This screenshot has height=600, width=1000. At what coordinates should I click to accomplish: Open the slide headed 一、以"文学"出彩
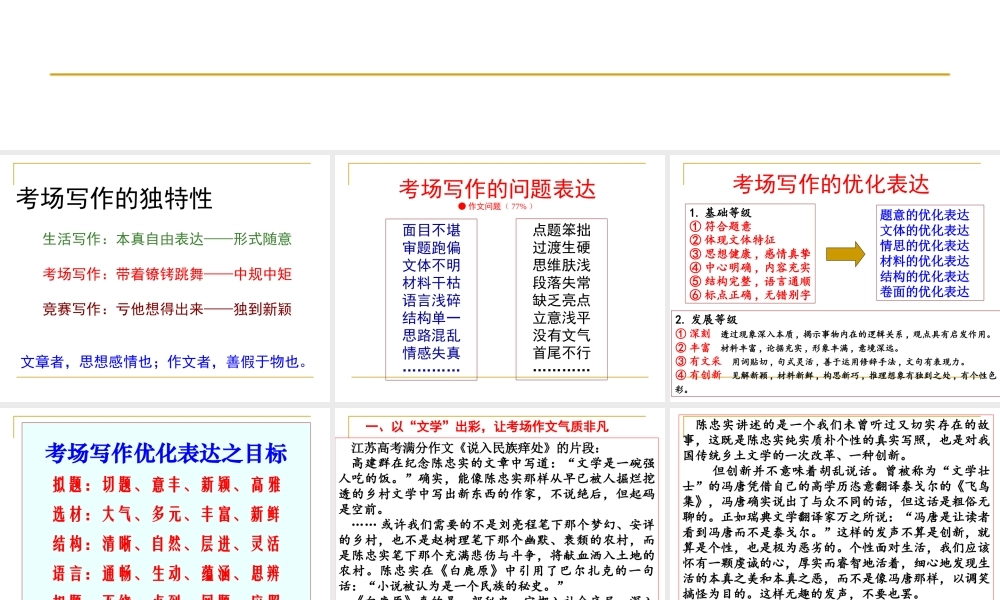(499, 504)
